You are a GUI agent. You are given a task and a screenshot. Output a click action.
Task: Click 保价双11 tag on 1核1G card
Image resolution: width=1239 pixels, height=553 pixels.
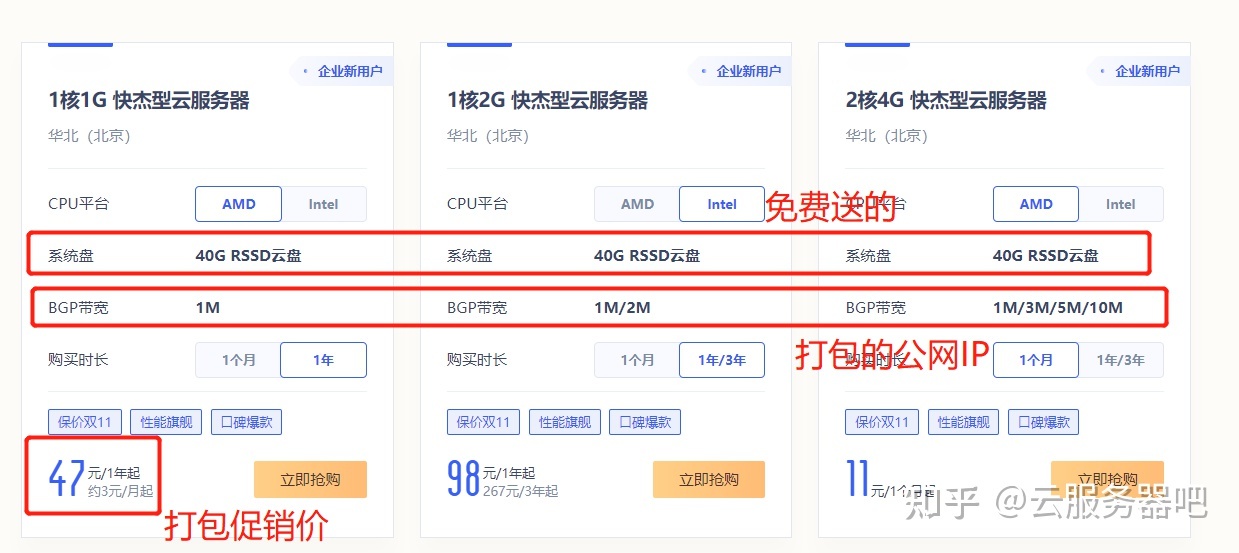pyautogui.click(x=85, y=422)
